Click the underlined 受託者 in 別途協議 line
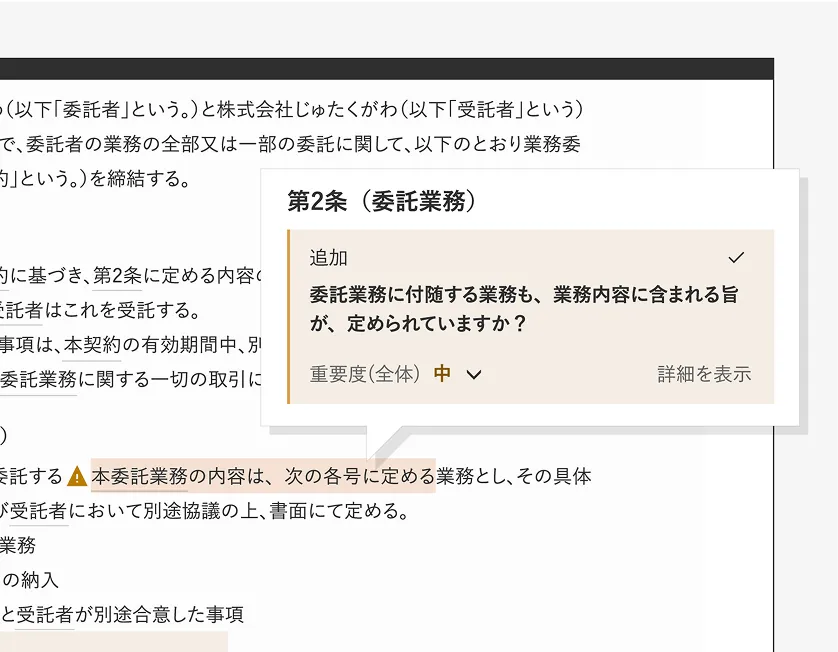838x652 pixels. coord(38,511)
